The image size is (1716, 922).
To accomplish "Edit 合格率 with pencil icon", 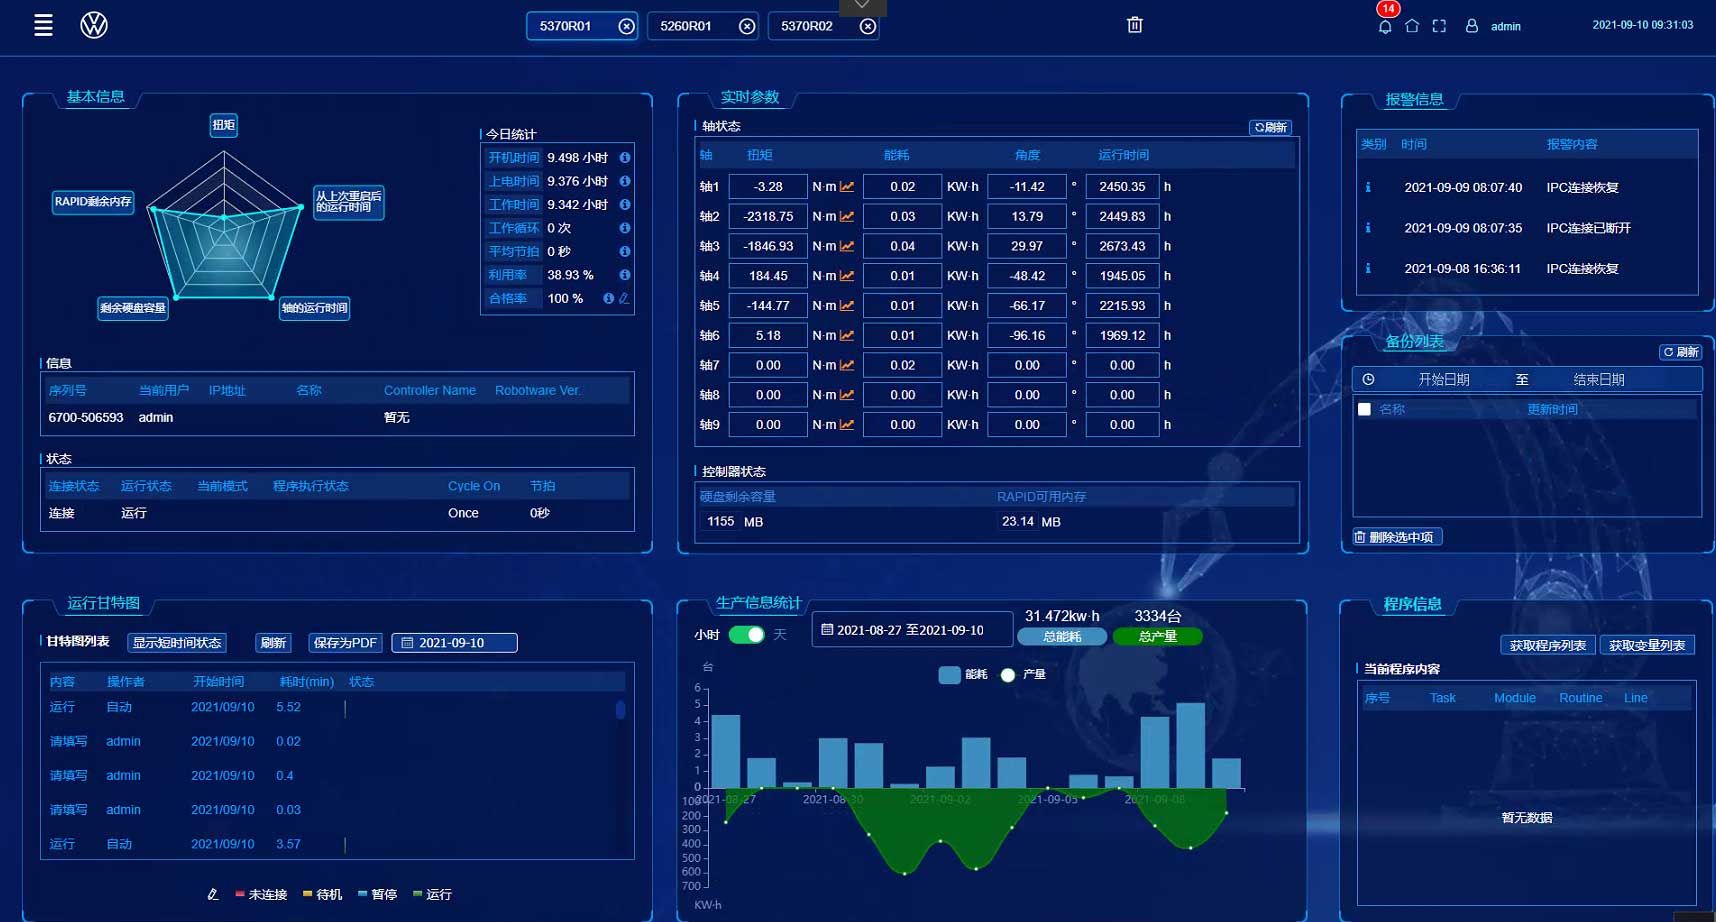I will tap(624, 298).
